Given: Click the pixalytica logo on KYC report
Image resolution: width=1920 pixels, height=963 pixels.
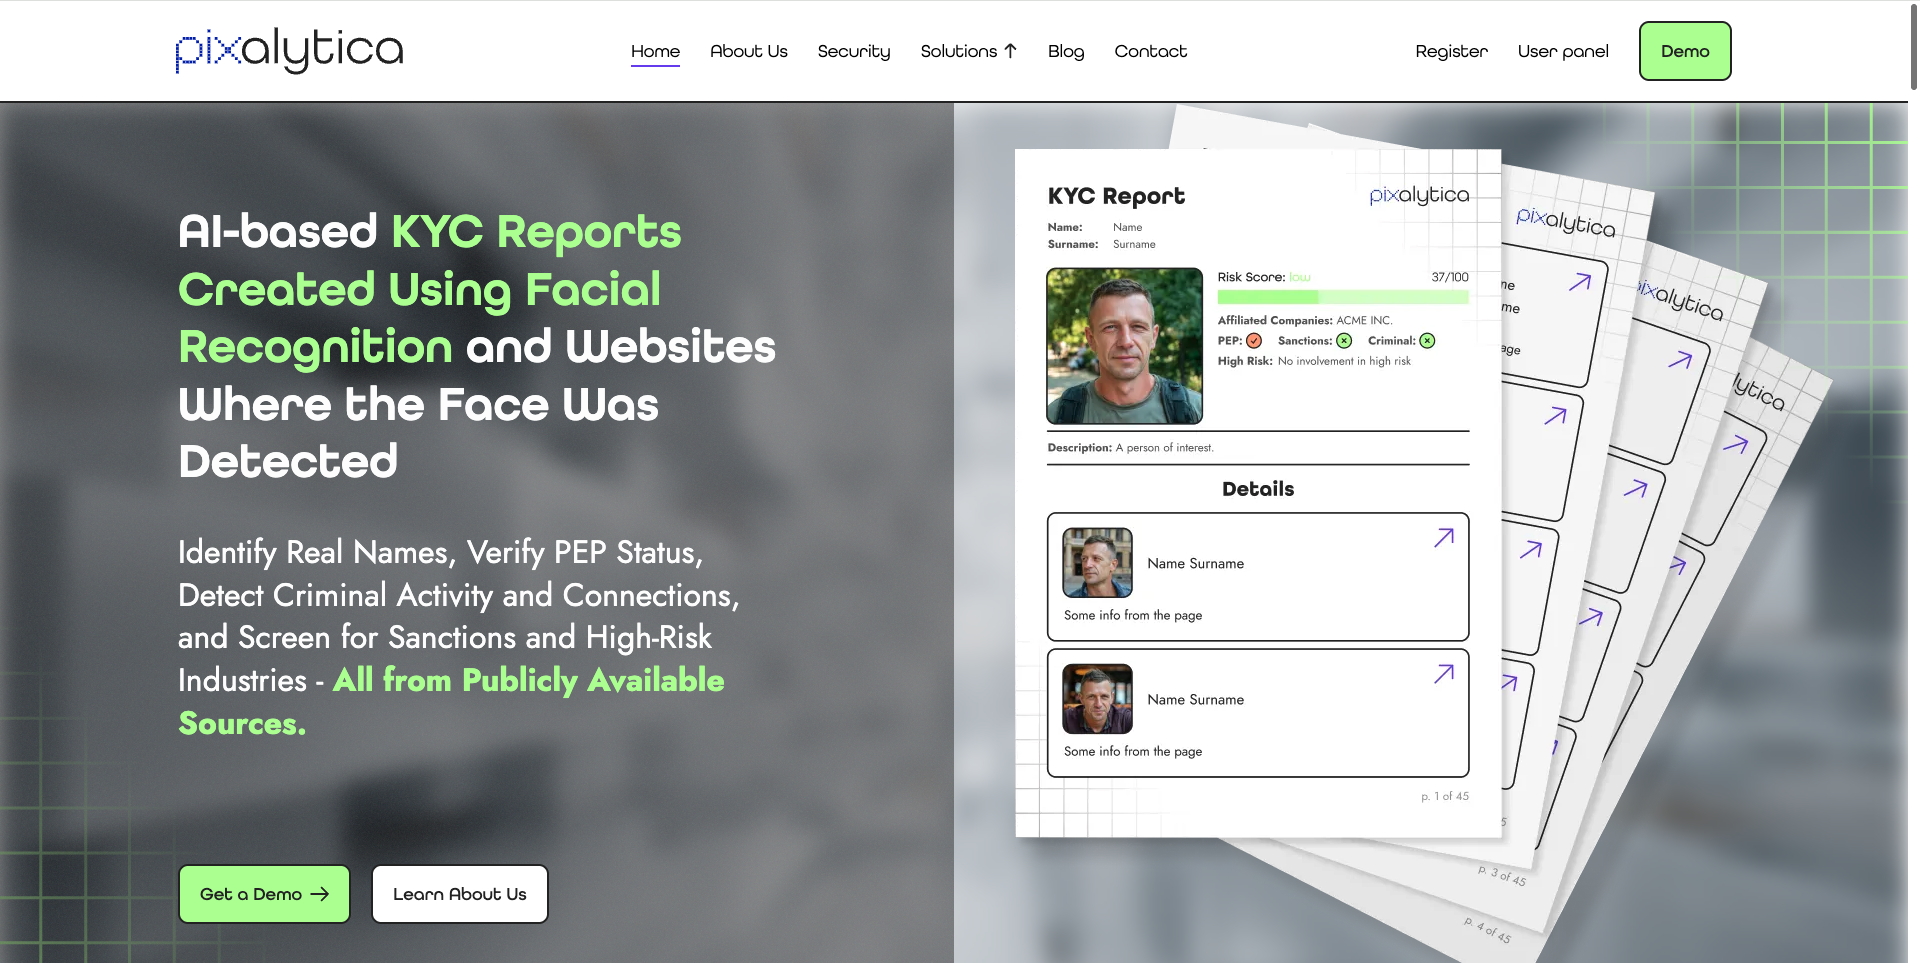Looking at the screenshot, I should (x=1418, y=195).
